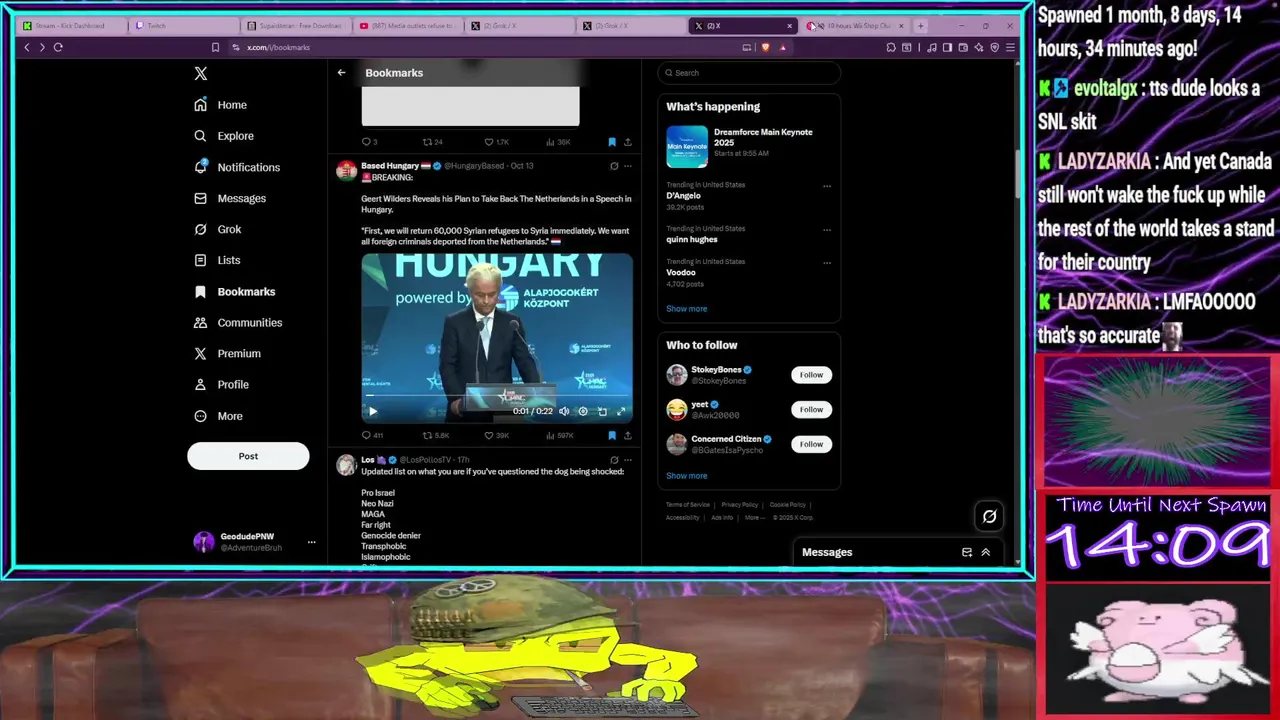Follow Concerned Citizen
This screenshot has width=1280, height=720.
point(811,444)
